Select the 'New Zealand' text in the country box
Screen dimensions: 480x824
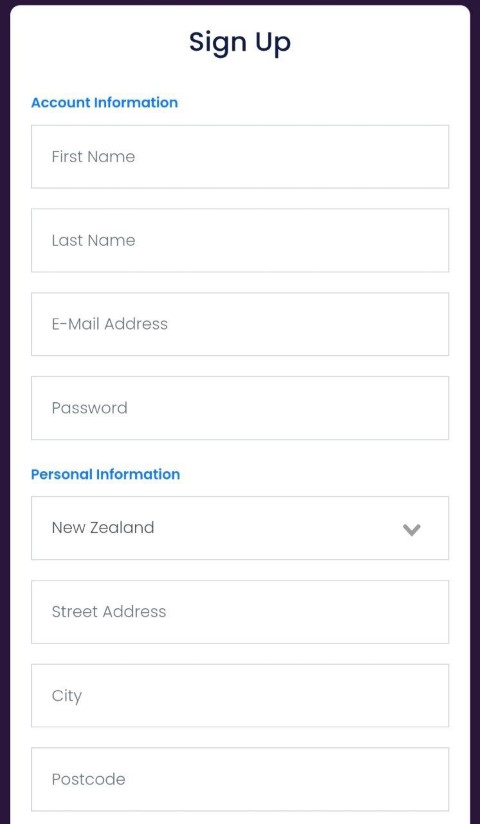click(103, 528)
